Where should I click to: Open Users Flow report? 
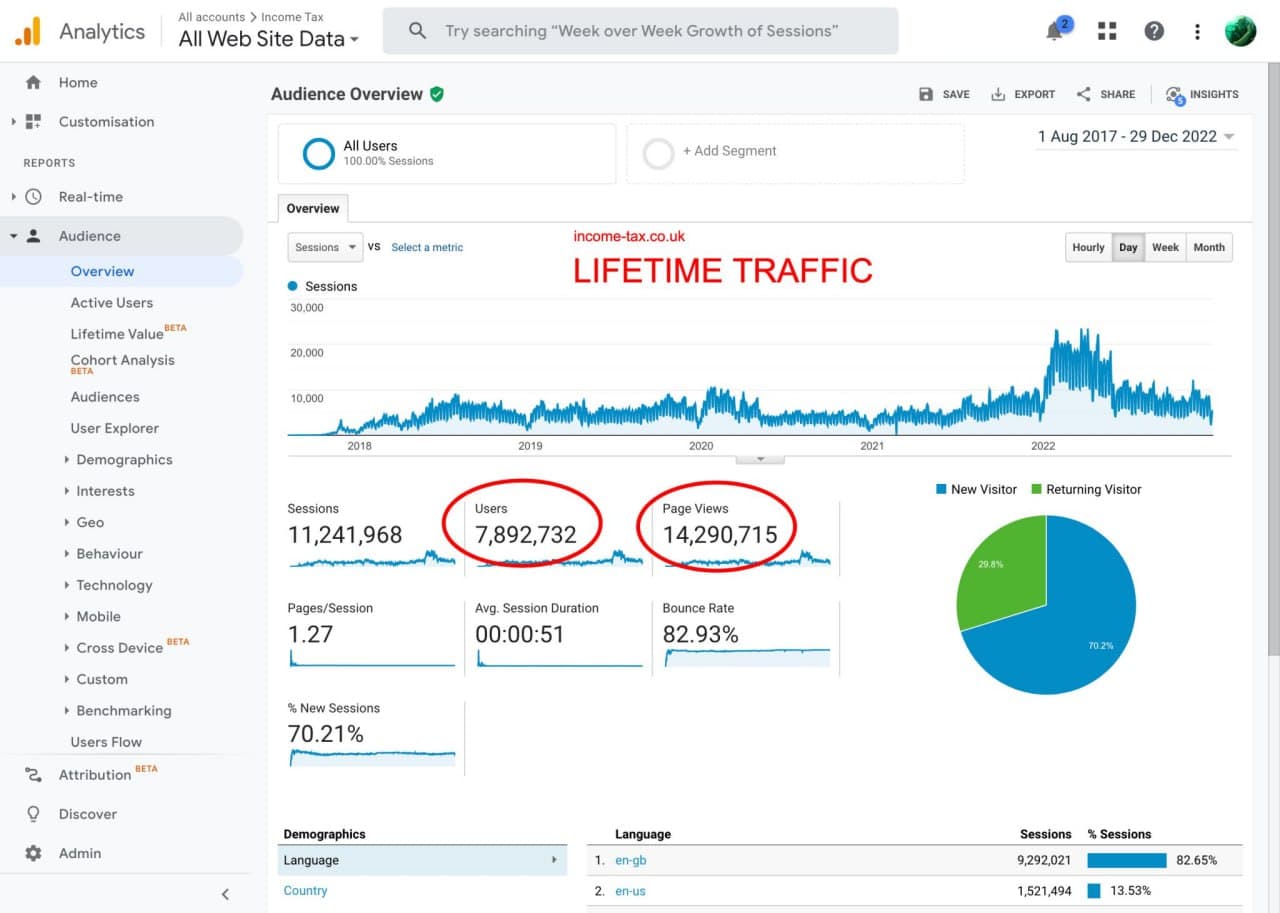point(106,742)
